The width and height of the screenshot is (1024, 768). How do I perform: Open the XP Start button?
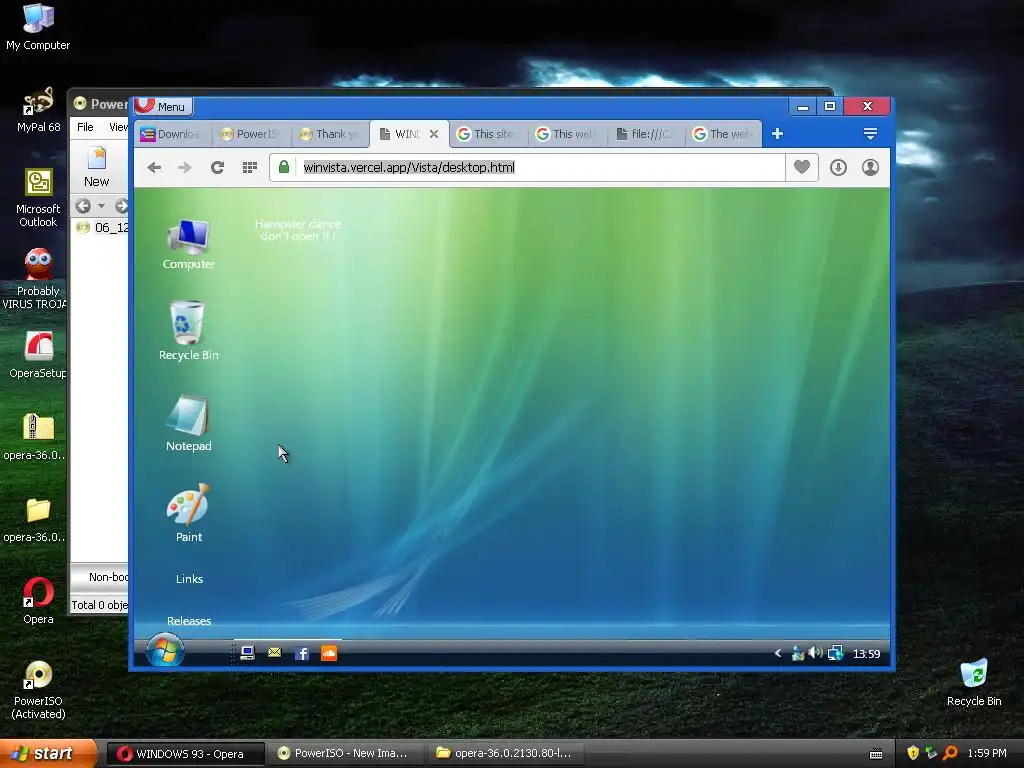tap(48, 754)
